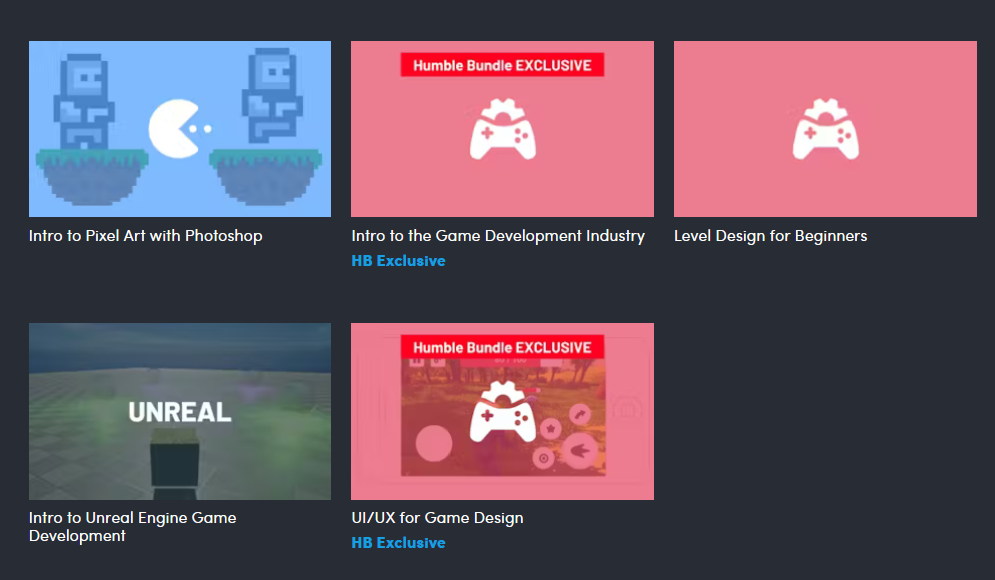Select the Level Design for Beginners title
This screenshot has width=995, height=580.
[770, 237]
